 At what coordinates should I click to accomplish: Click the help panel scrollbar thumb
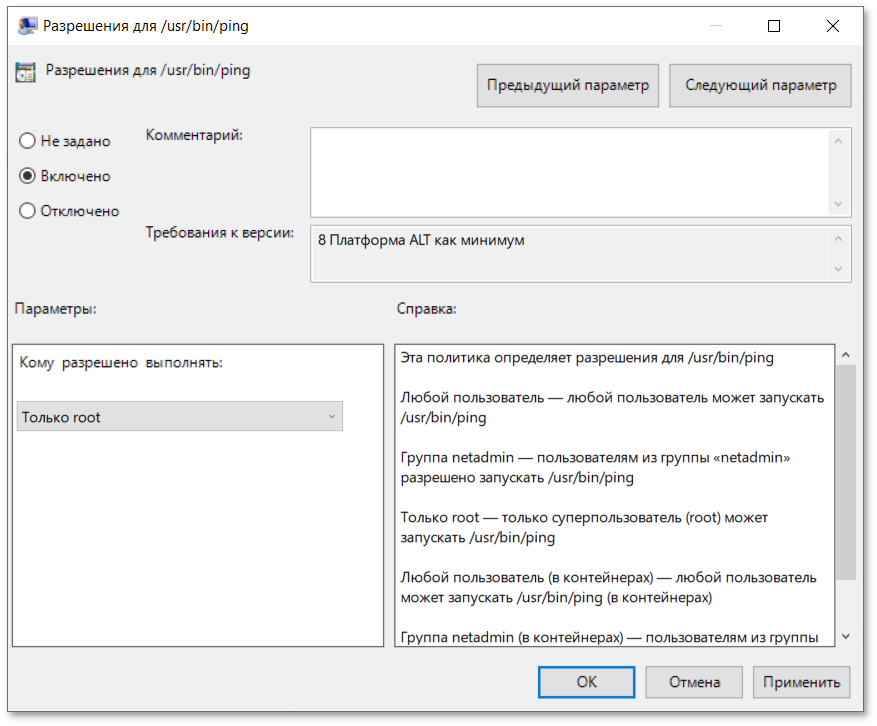[845, 470]
